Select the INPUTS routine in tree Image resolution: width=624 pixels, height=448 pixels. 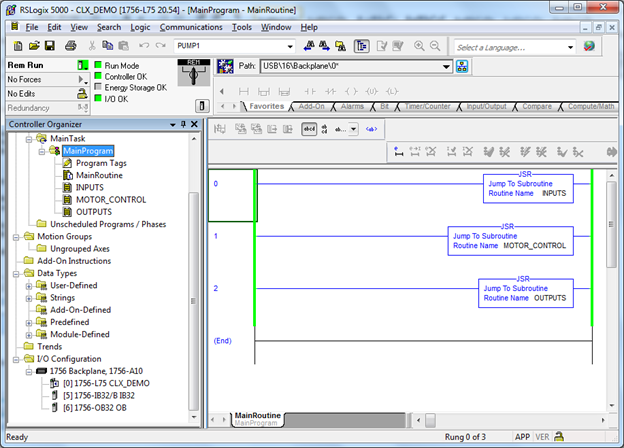pos(90,187)
